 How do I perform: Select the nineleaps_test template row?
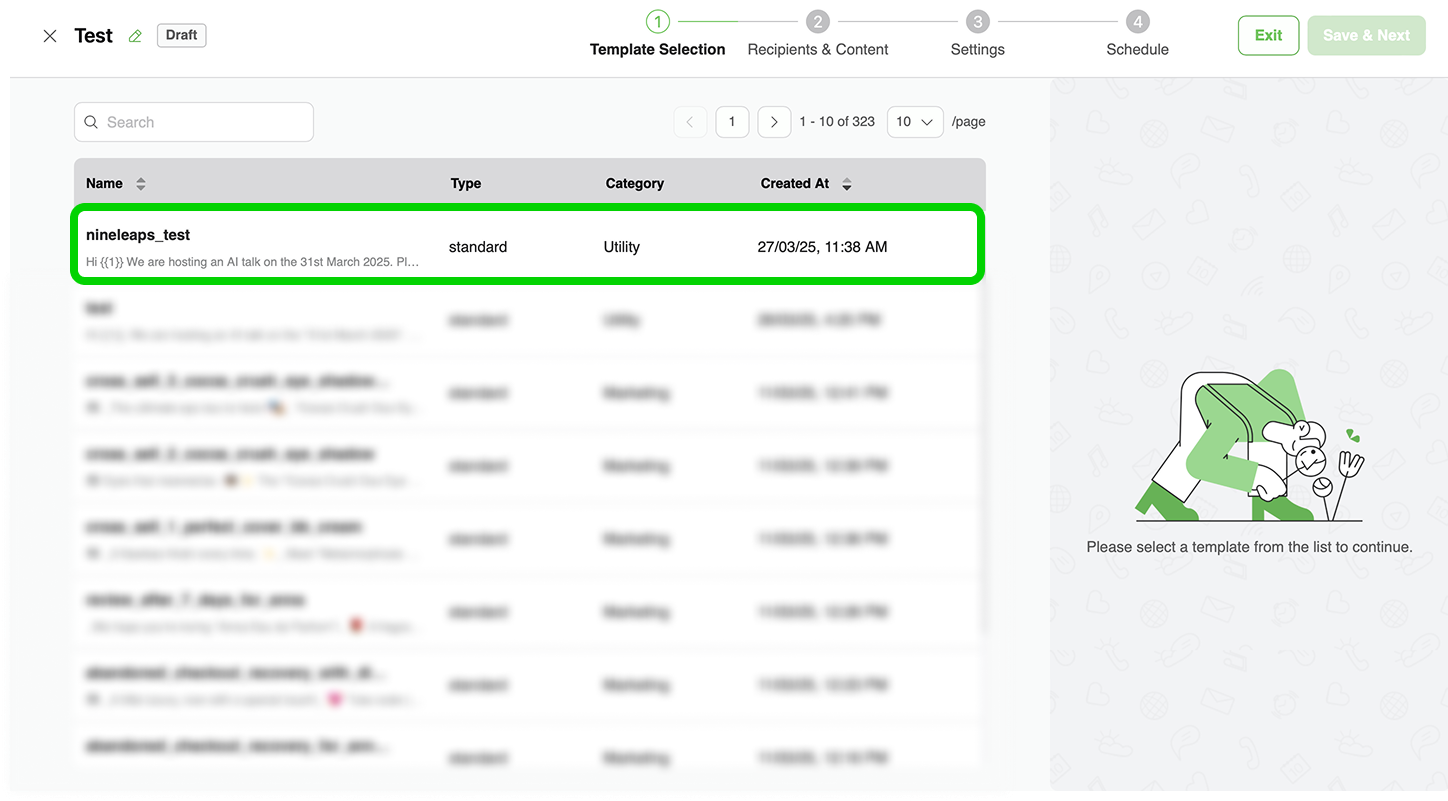click(528, 246)
